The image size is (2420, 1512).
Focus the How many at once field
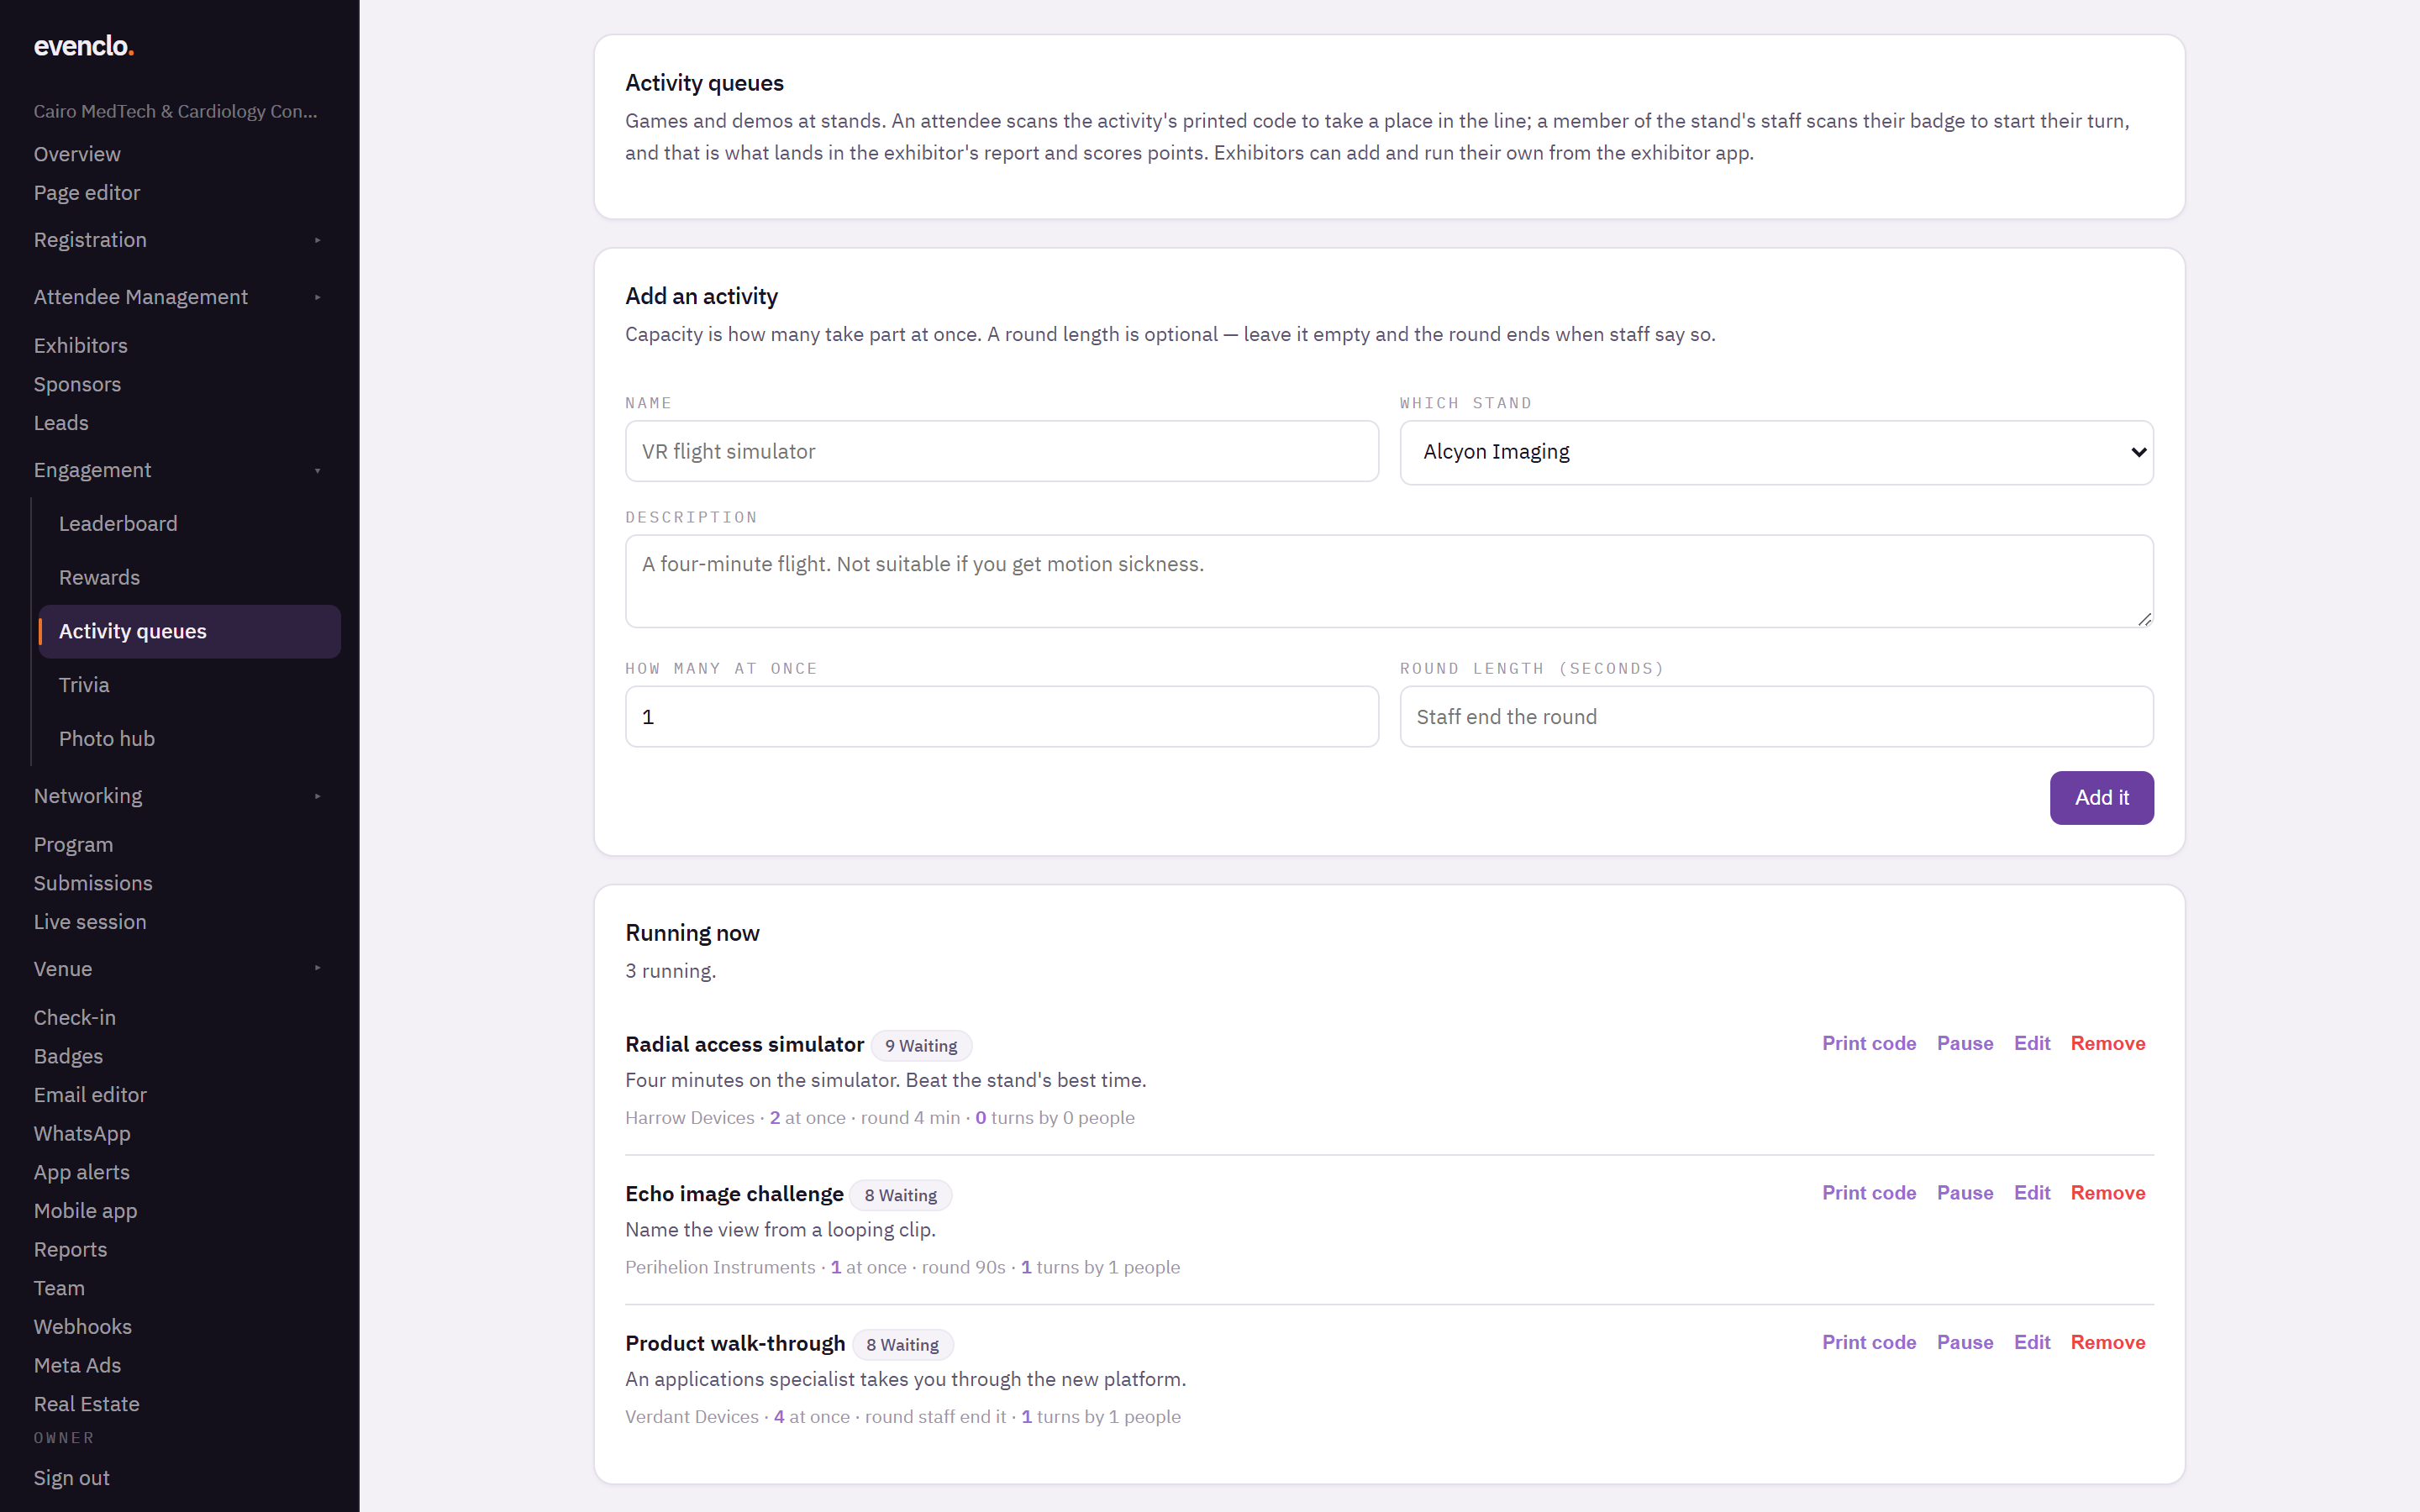pyautogui.click(x=1002, y=717)
